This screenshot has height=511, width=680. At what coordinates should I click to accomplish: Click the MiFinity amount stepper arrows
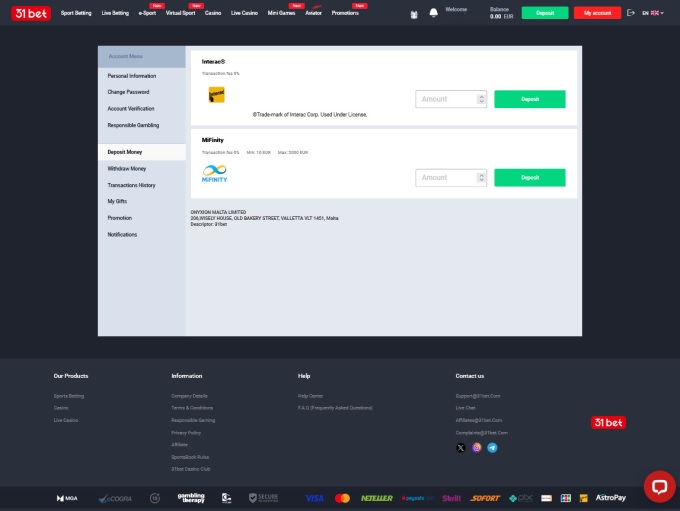(x=482, y=177)
